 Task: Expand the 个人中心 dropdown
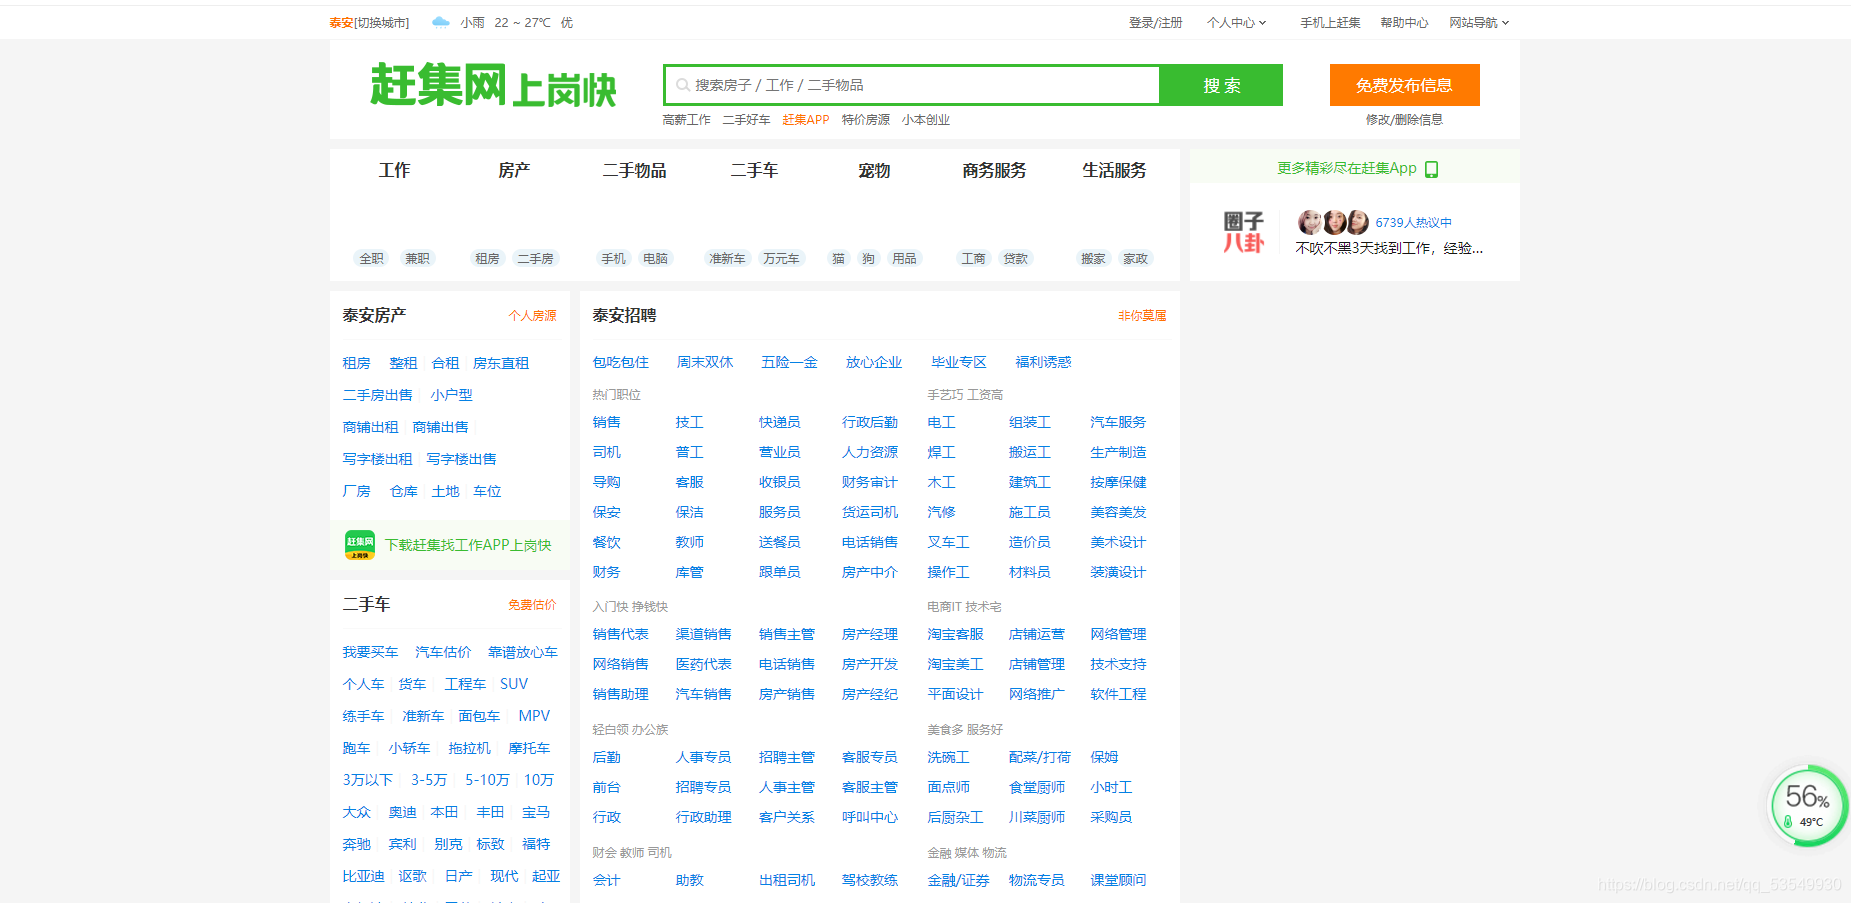(x=1236, y=22)
